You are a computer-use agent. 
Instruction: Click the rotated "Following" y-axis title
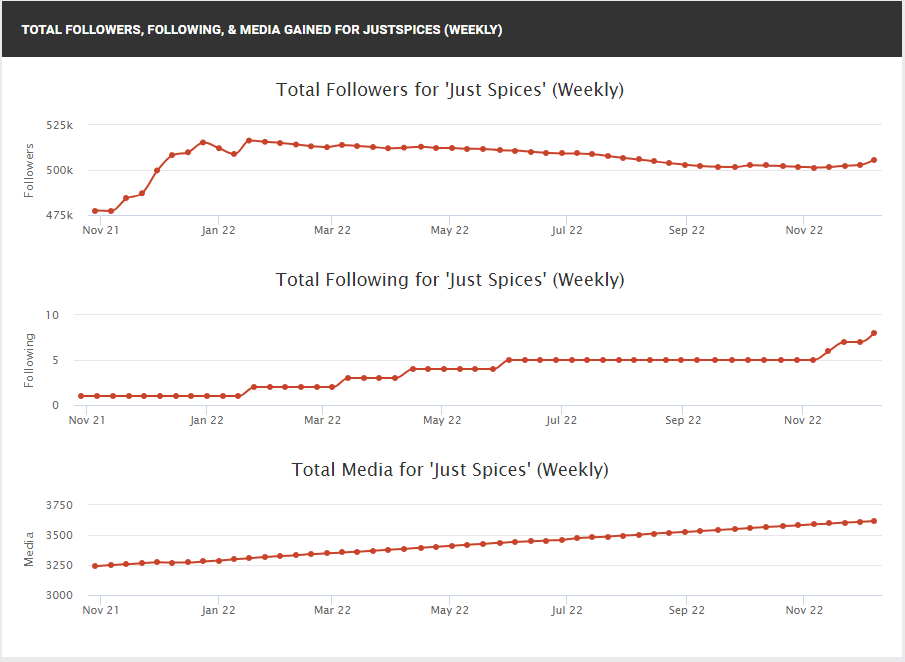(29, 360)
